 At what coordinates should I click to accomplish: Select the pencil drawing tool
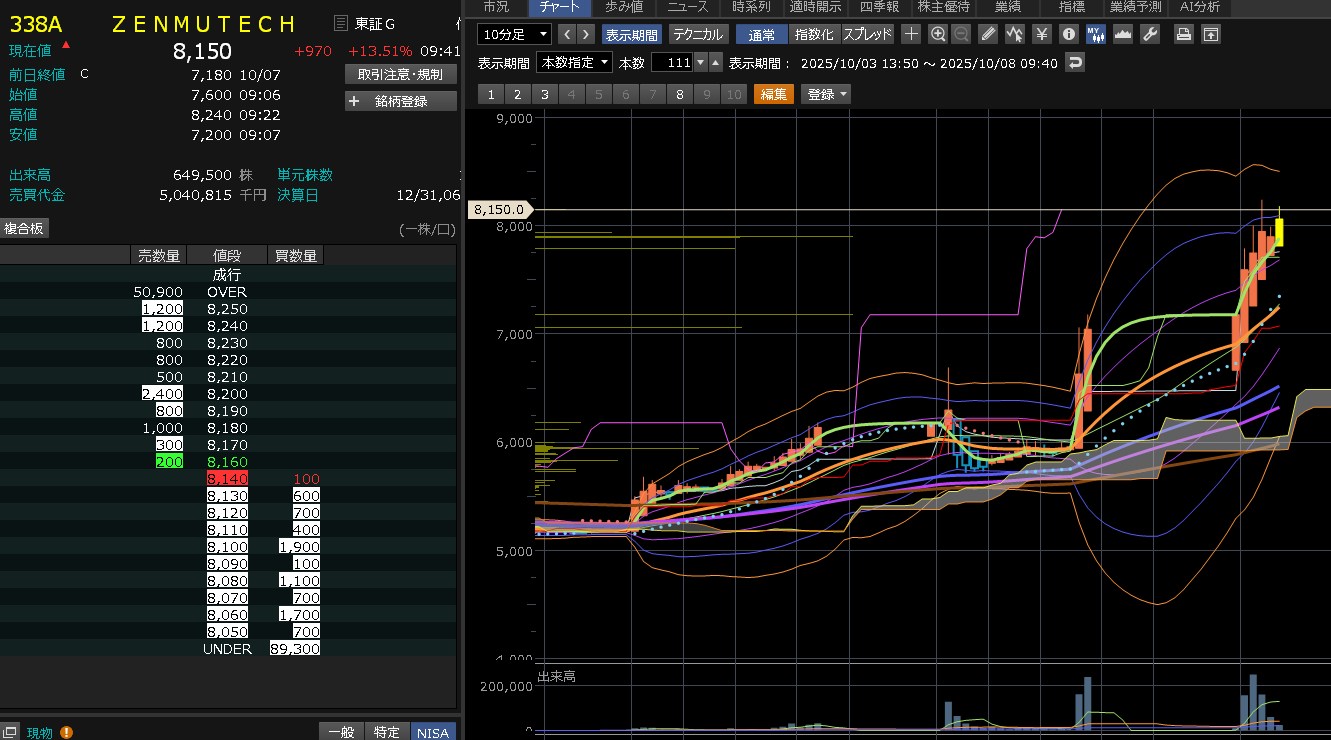[x=988, y=34]
